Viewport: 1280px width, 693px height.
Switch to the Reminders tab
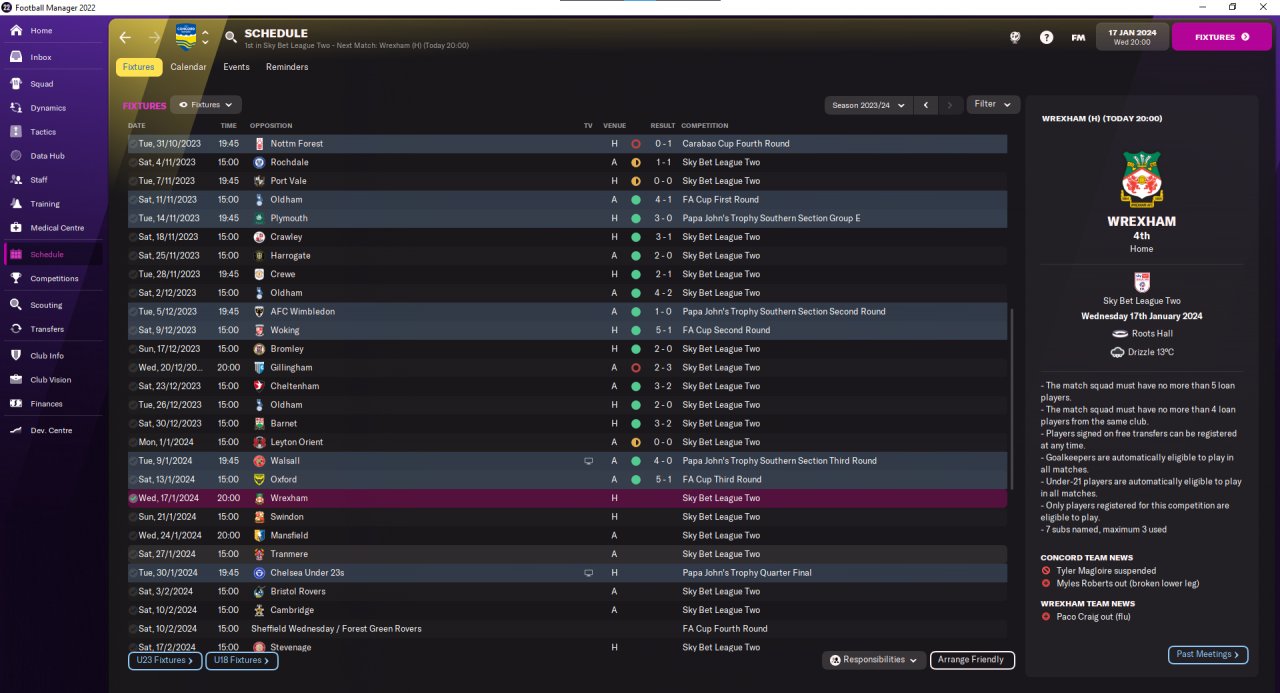click(x=287, y=67)
